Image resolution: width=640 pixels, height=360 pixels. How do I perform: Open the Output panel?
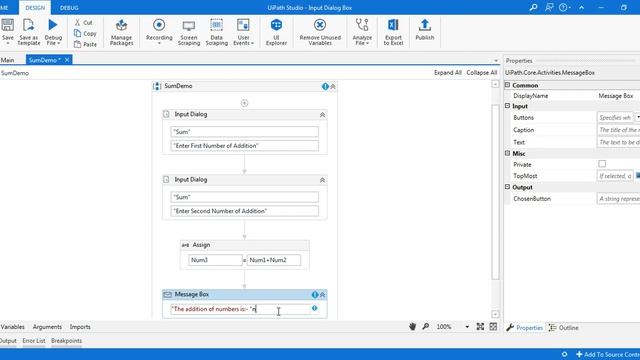pyautogui.click(x=8, y=341)
